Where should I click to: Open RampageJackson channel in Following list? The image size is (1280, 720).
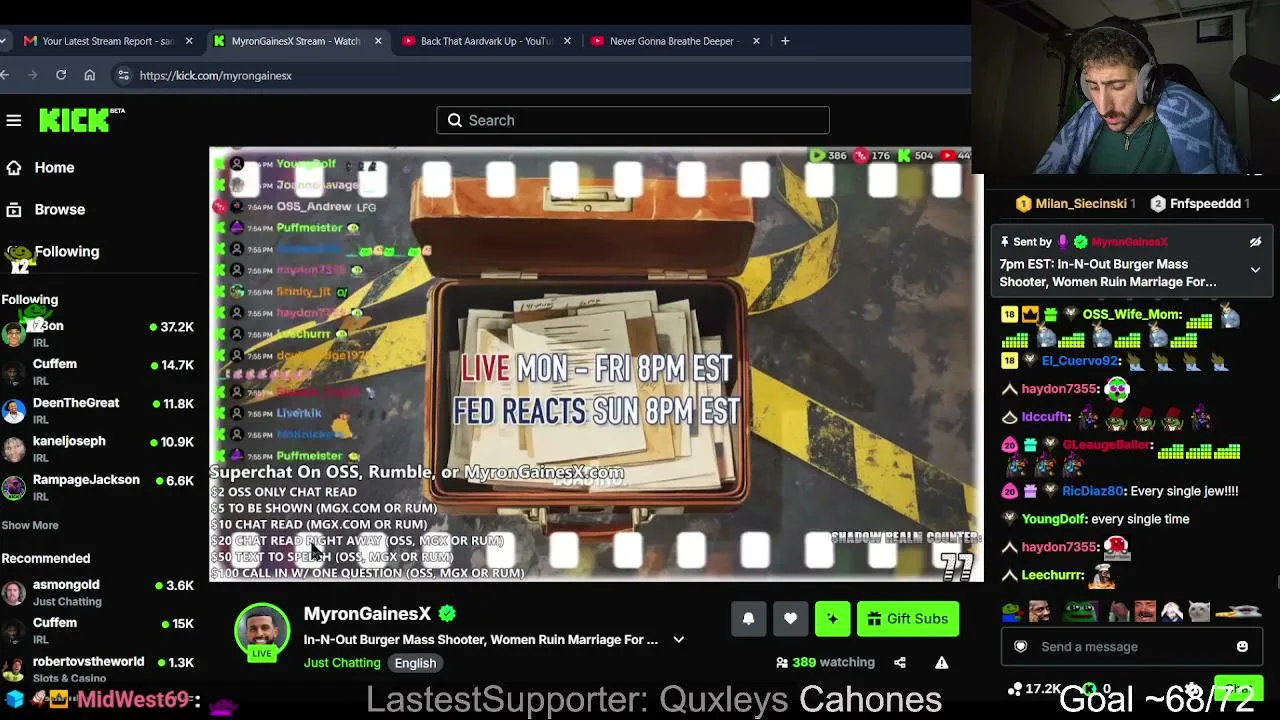(x=98, y=488)
